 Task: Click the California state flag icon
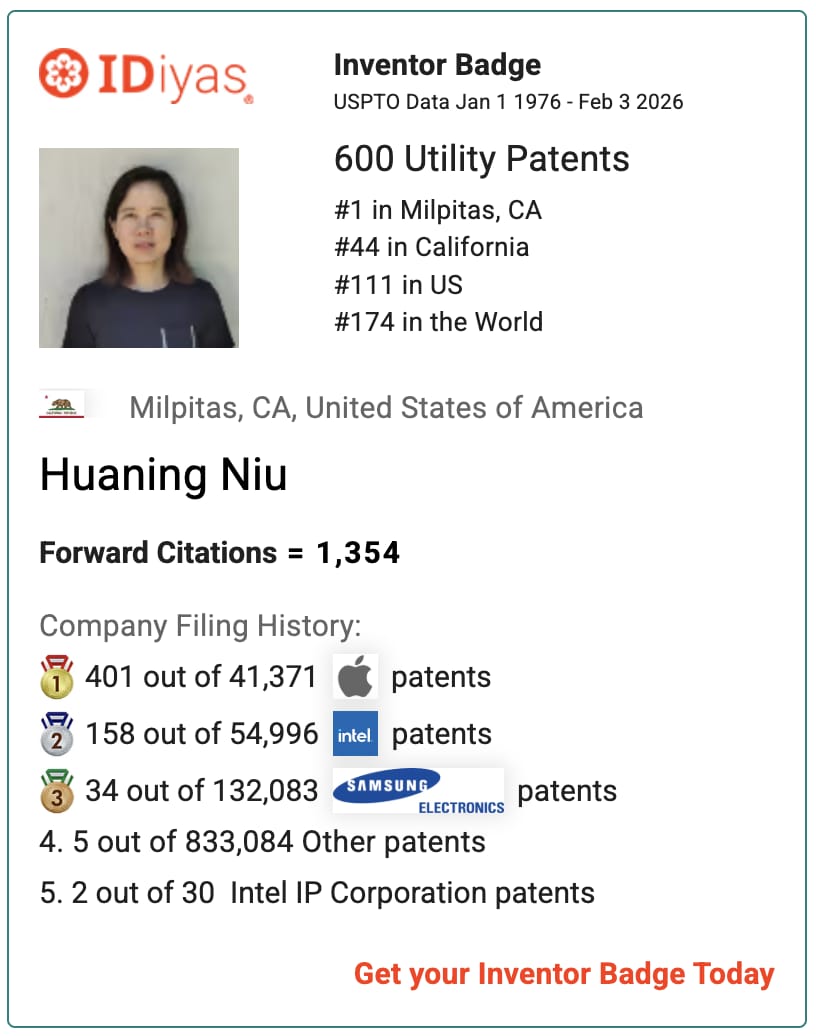[x=61, y=404]
